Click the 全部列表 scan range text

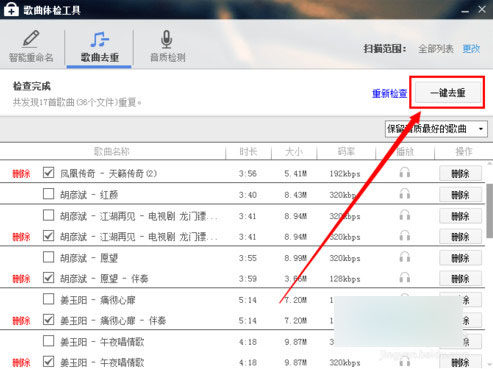[436, 49]
